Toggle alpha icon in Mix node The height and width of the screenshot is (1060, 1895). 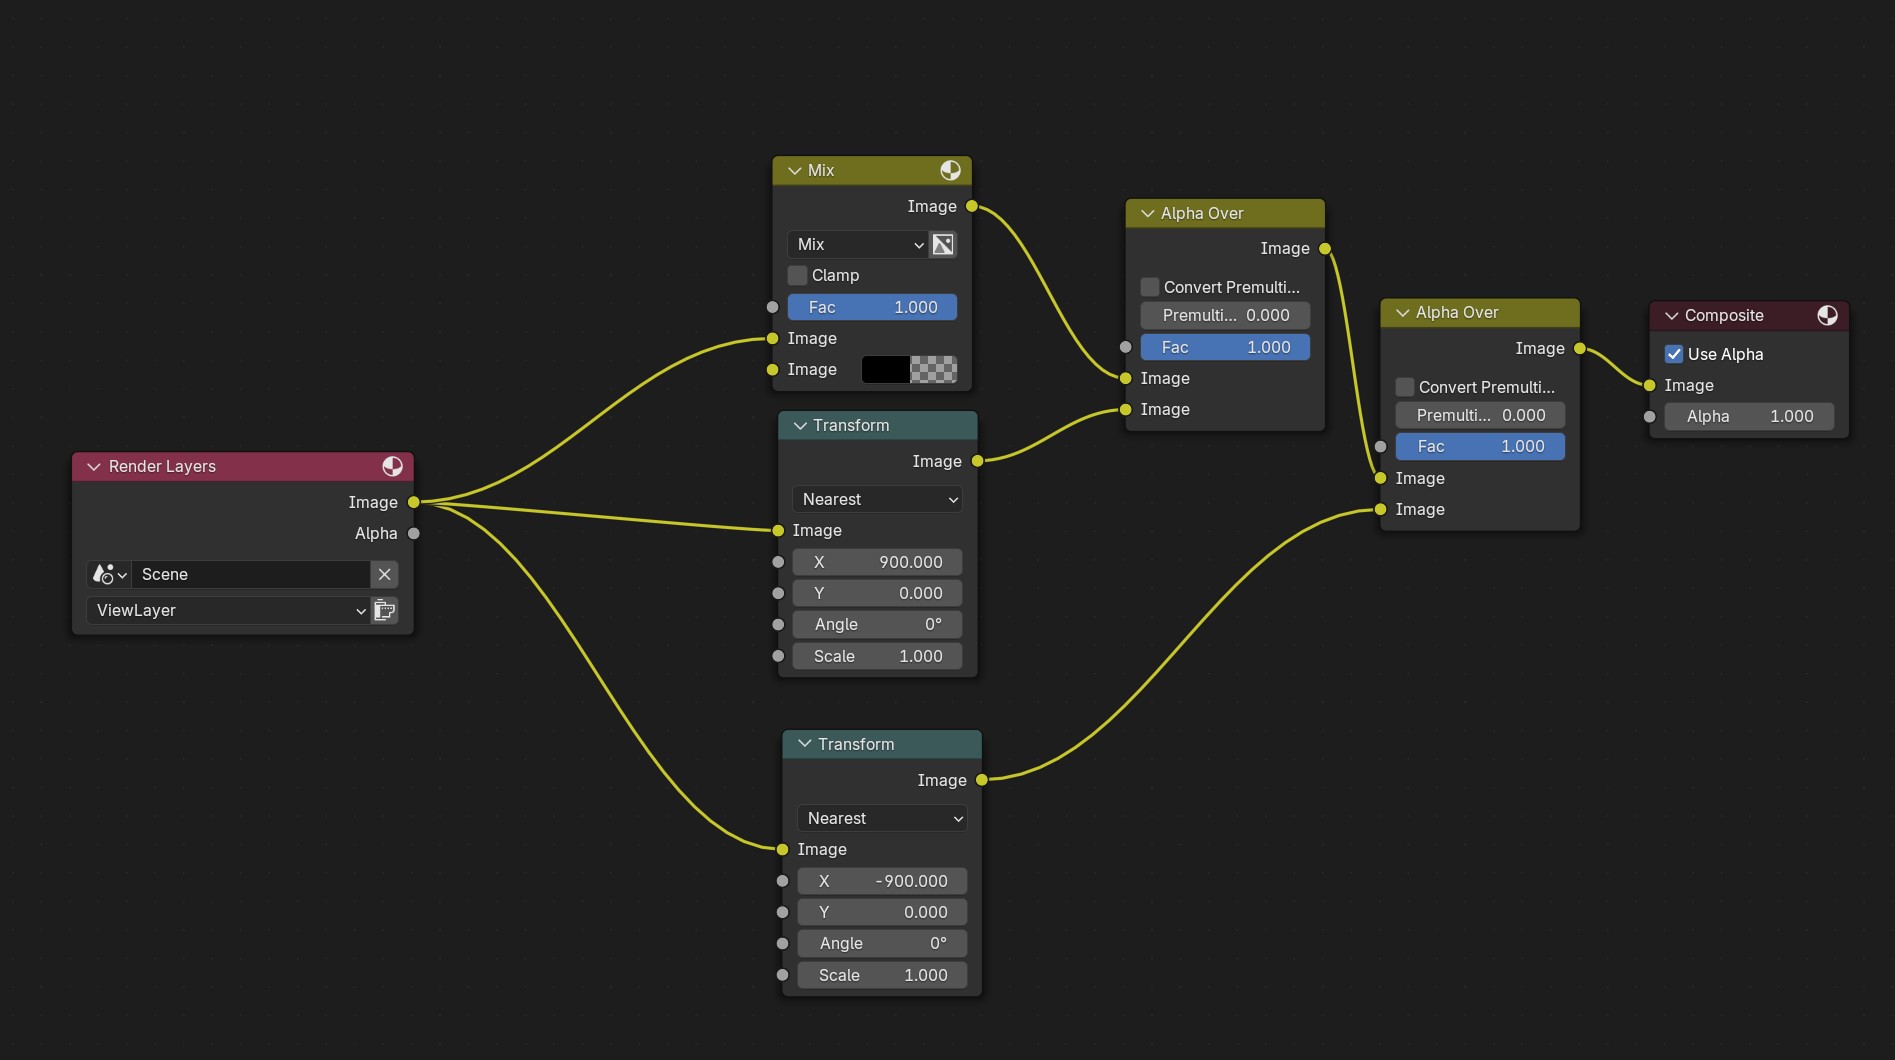[943, 244]
